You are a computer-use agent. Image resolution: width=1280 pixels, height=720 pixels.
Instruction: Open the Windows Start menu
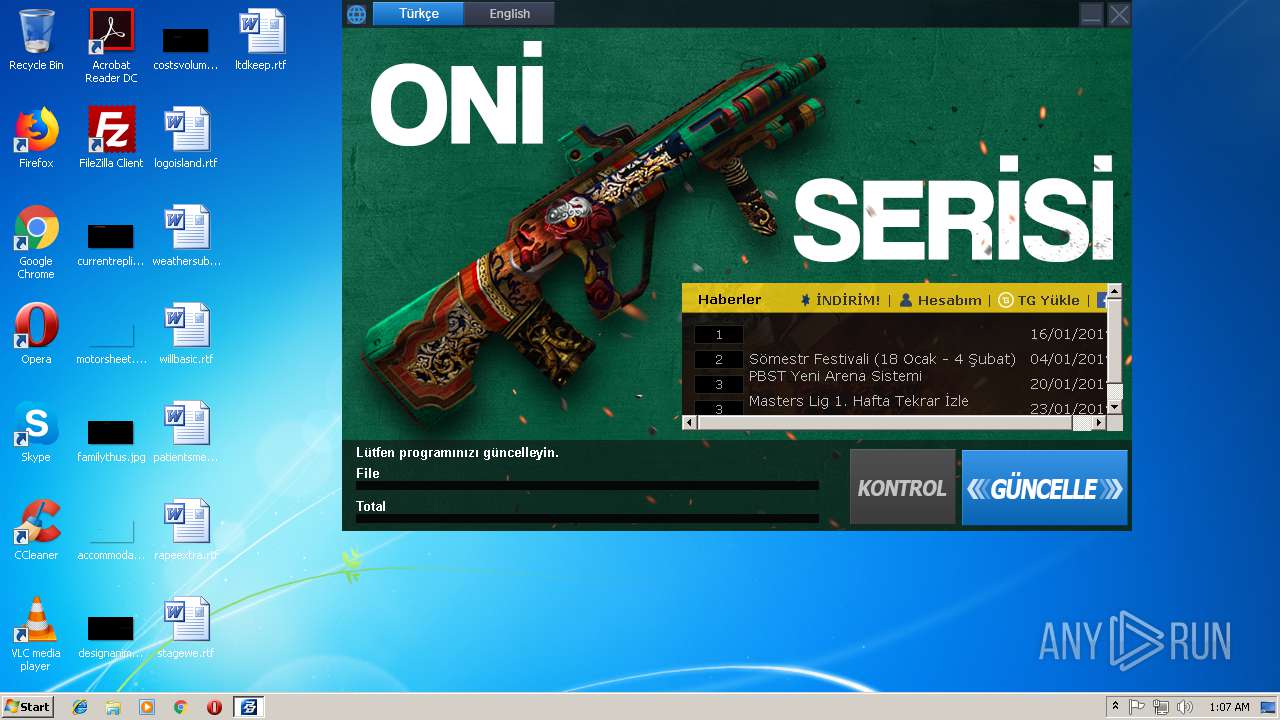point(28,707)
